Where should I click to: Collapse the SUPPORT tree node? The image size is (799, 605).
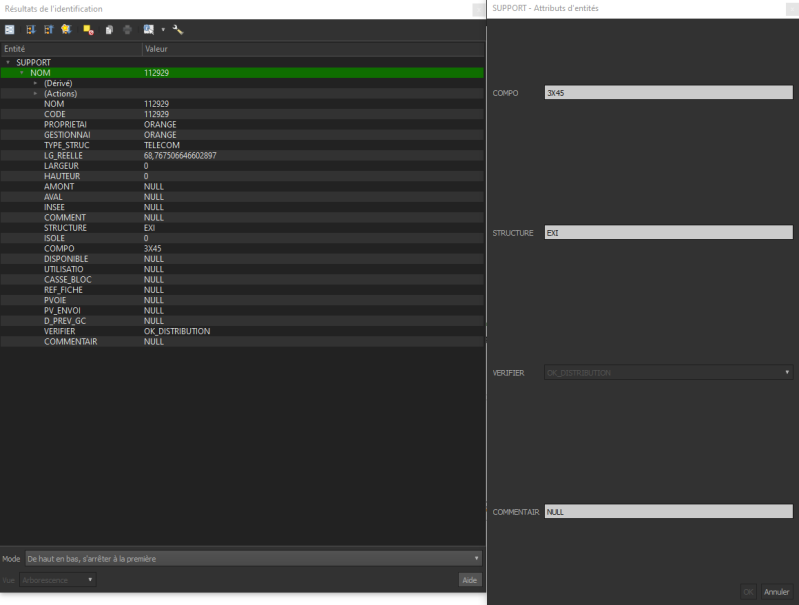(x=8, y=62)
